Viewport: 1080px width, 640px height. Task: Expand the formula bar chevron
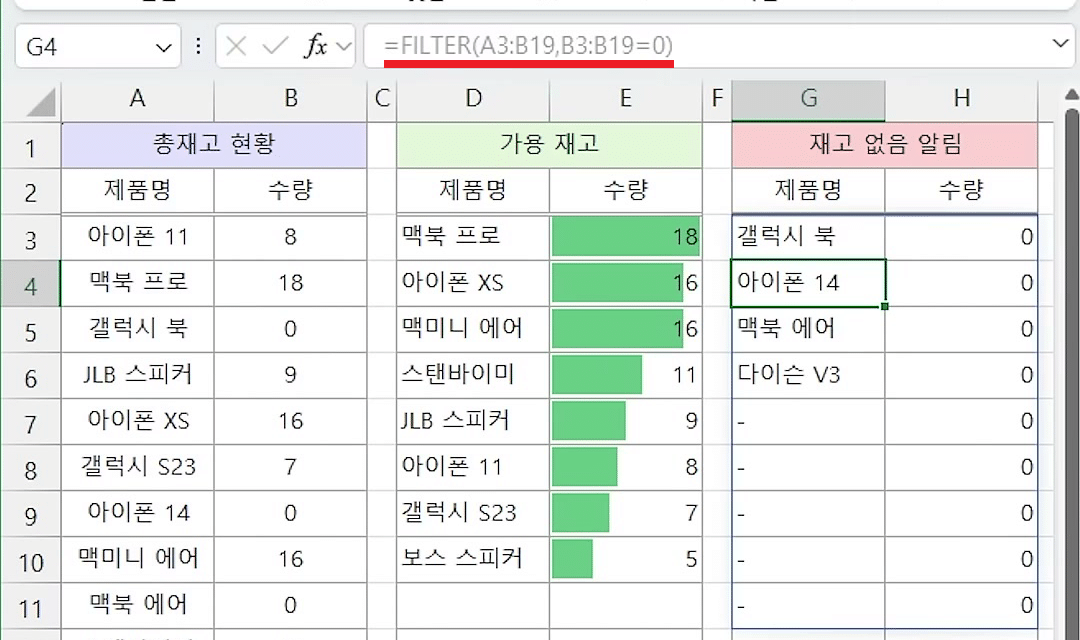point(1061,44)
